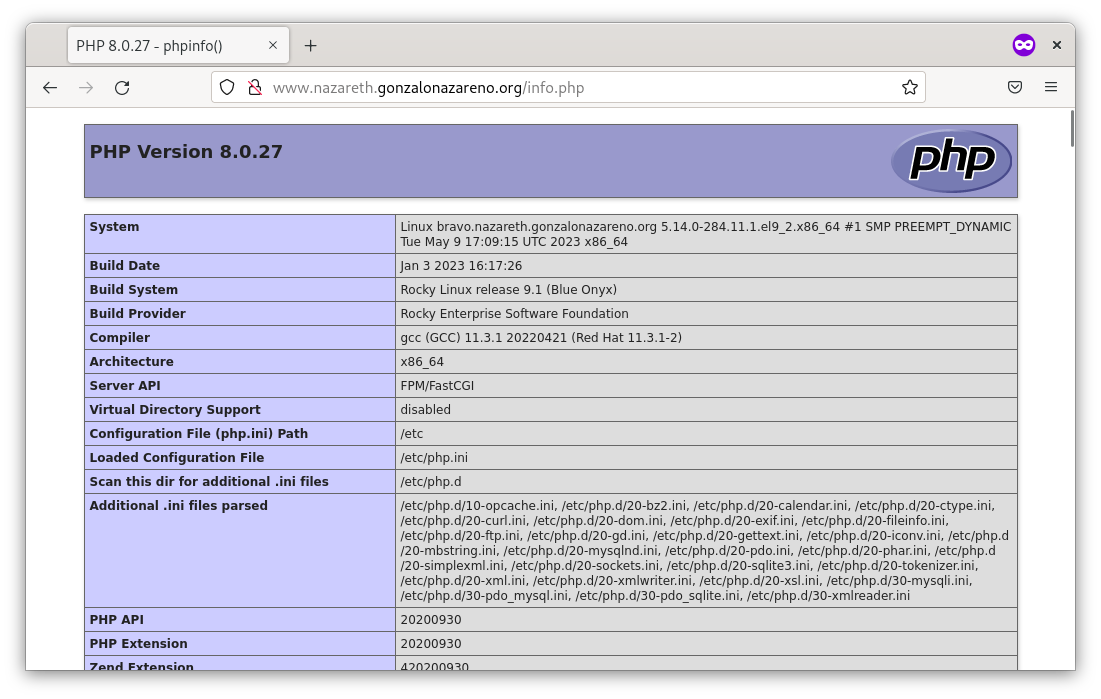The width and height of the screenshot is (1101, 699).
Task: Open the Save to Pocket icon
Action: (1014, 88)
